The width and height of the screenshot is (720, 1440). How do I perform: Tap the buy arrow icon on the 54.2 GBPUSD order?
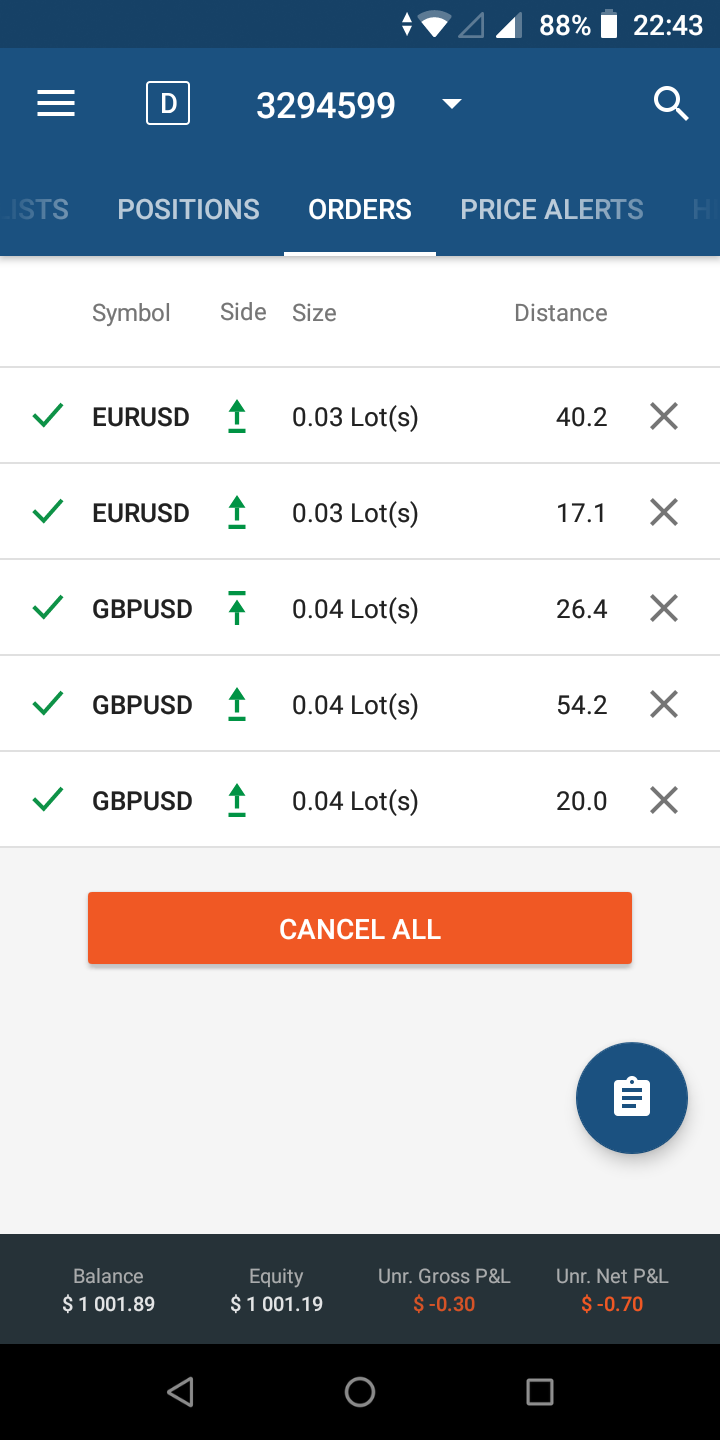coord(237,704)
